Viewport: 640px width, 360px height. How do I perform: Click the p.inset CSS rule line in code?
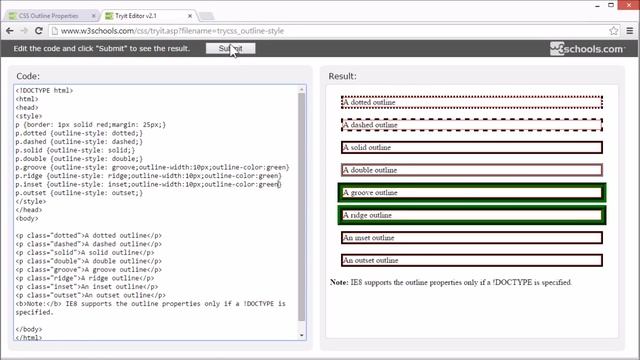click(149, 184)
